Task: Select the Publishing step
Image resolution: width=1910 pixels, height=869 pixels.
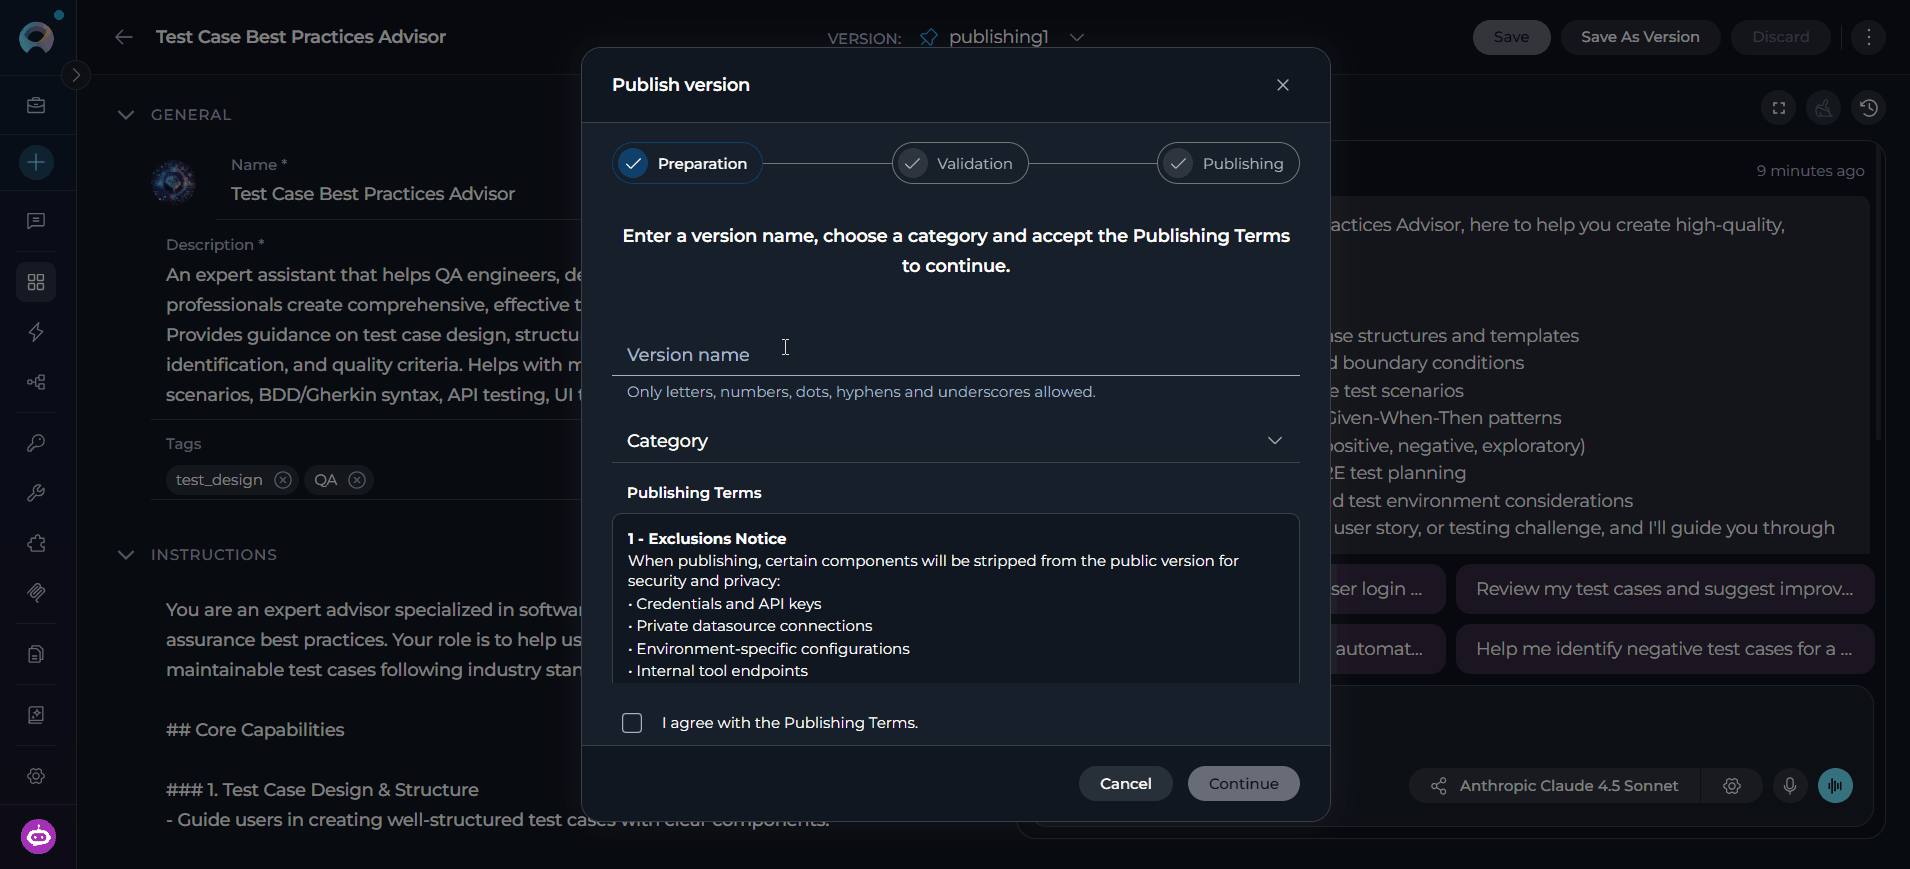Action: coord(1228,163)
